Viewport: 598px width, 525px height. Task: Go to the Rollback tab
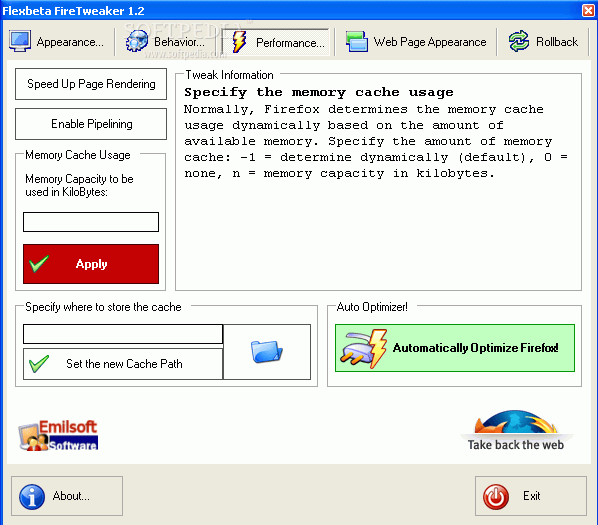(543, 42)
